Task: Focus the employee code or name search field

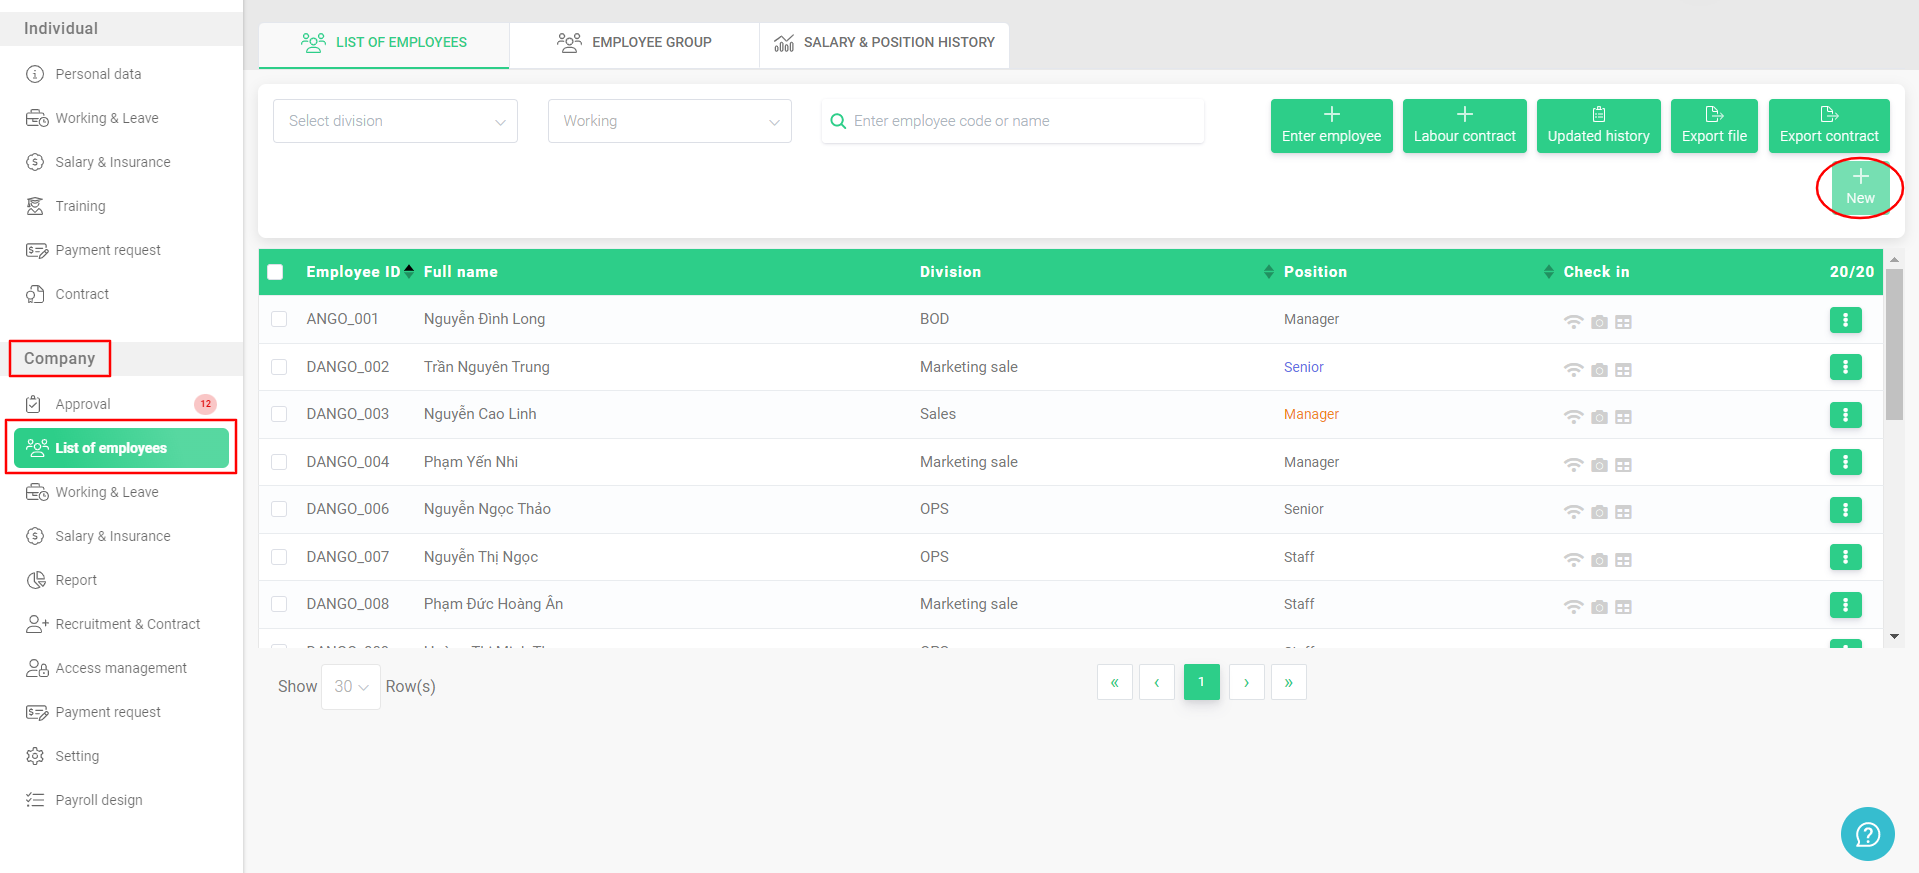Action: tap(1013, 121)
